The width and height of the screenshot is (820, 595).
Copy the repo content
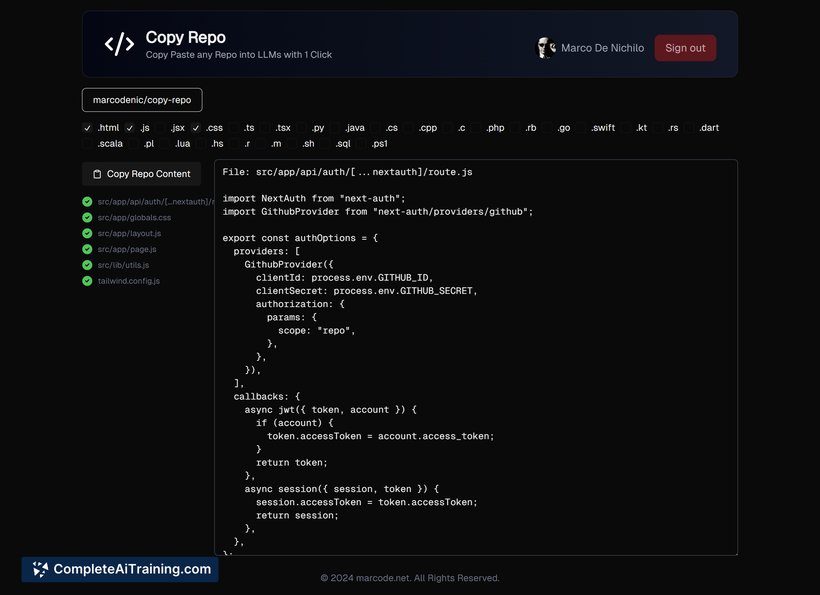point(142,174)
